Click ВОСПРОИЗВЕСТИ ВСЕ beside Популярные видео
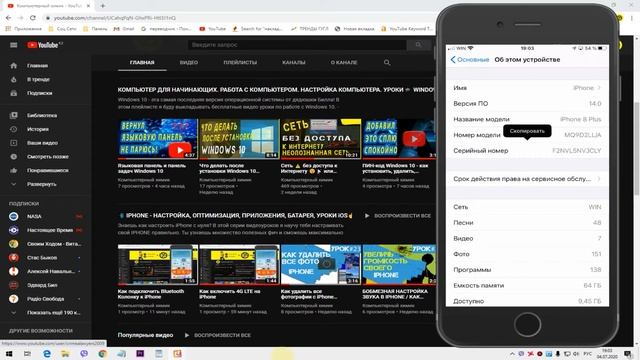 pyautogui.click(x=218, y=335)
